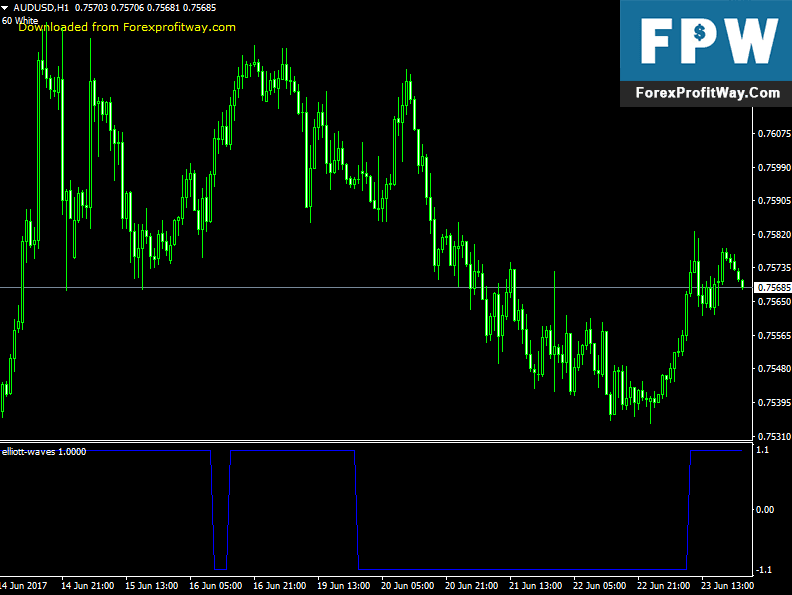Open the ForexProfitWay.Com logo link
Viewport: 792px width, 595px height.
click(x=707, y=93)
